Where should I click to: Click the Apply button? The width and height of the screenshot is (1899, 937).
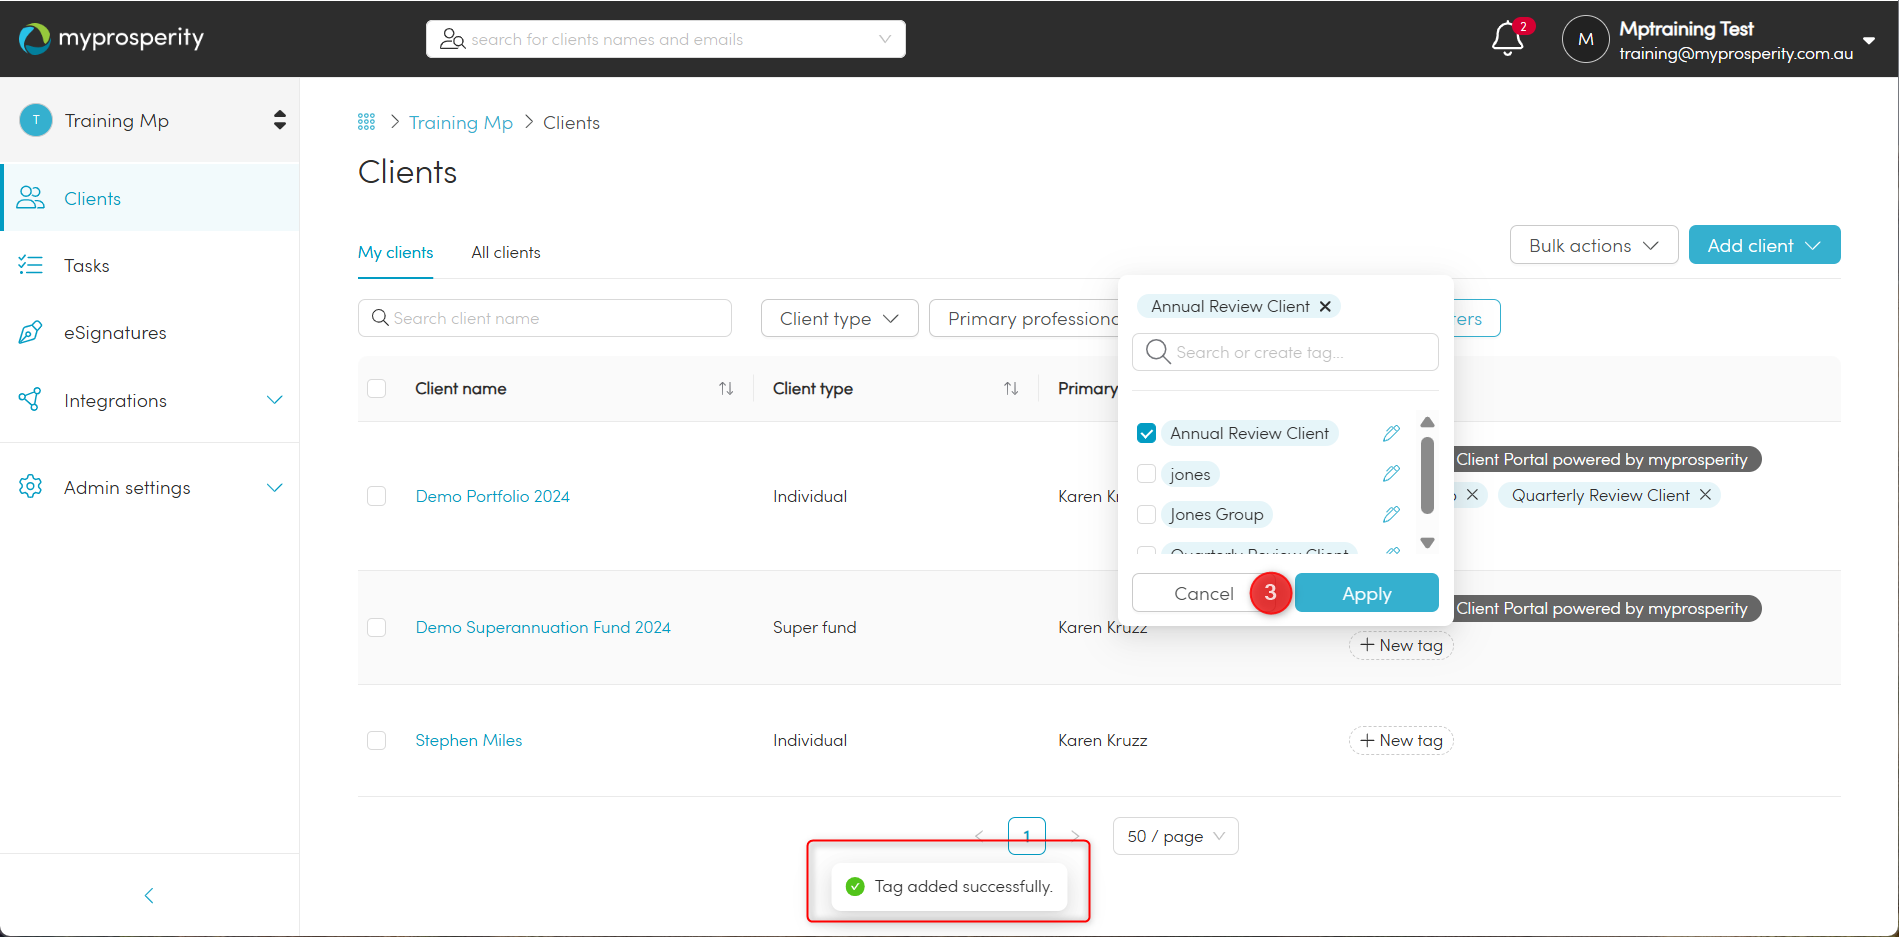1366,593
